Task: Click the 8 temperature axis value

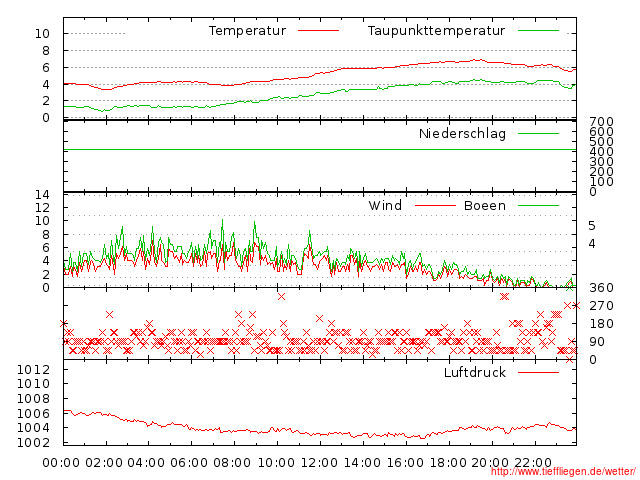Action: pyautogui.click(x=46, y=51)
